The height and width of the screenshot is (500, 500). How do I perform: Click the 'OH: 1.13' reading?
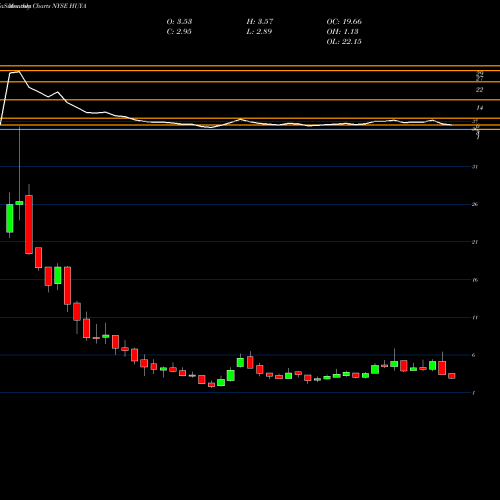(342, 31)
